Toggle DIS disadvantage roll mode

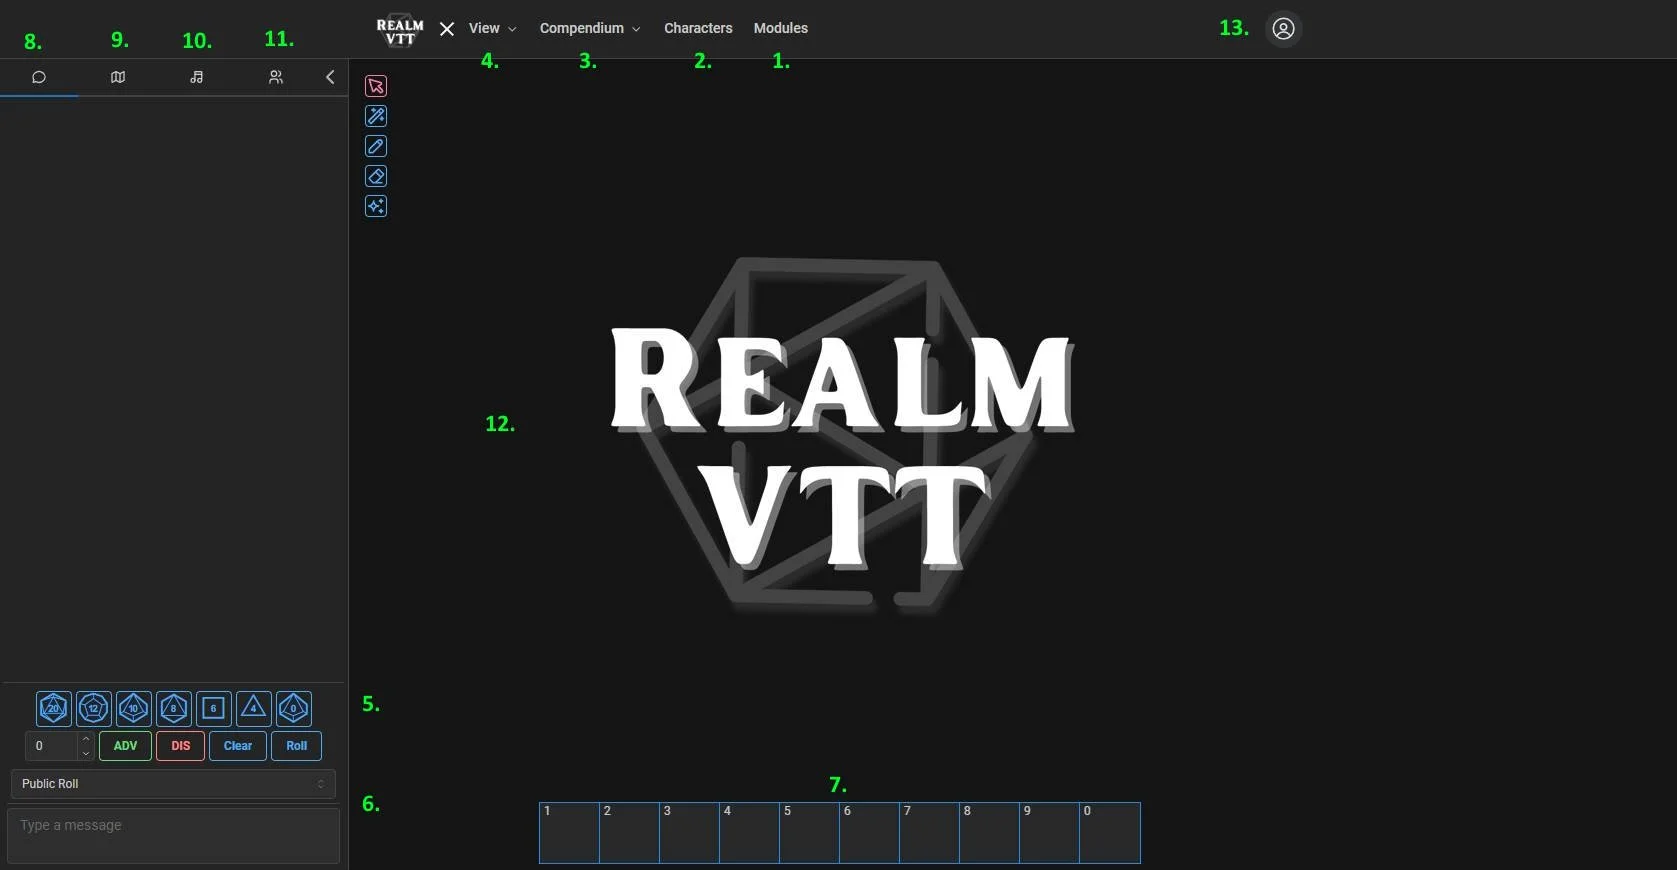click(x=180, y=746)
